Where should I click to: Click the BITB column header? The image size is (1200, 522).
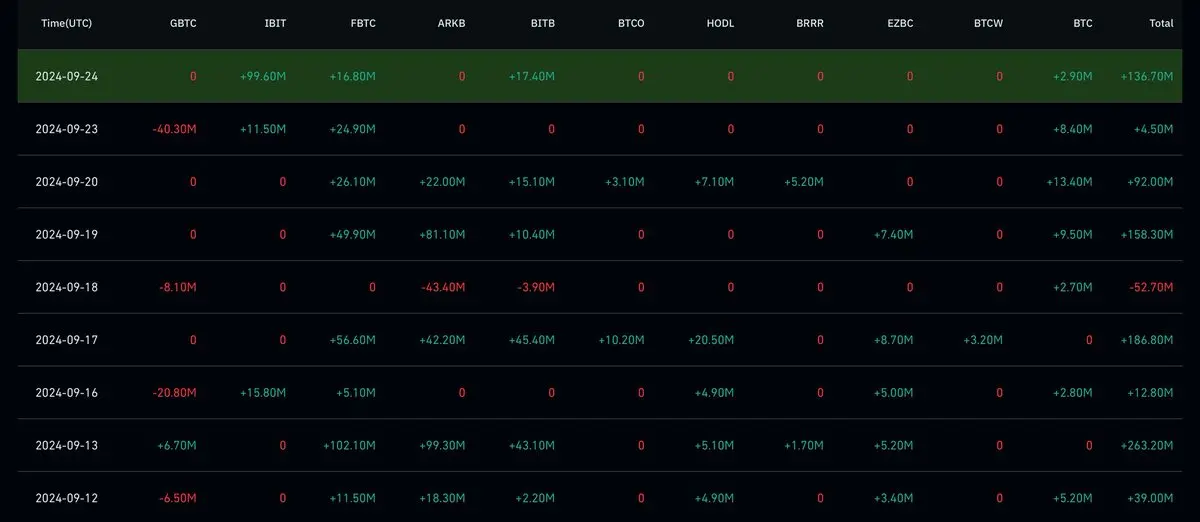coord(542,23)
